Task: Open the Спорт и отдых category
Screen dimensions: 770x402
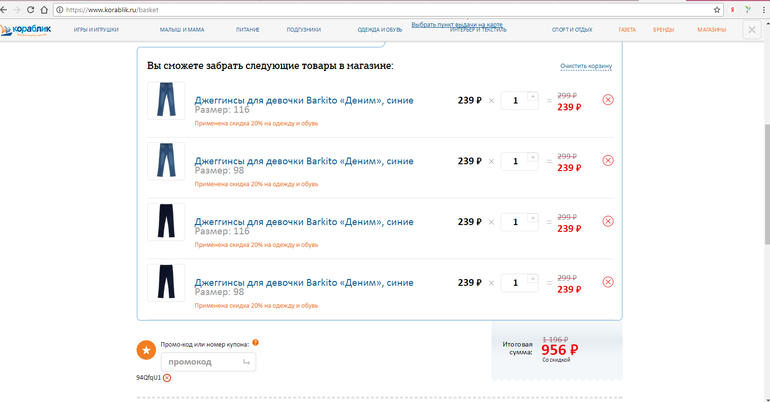Action: tap(572, 30)
